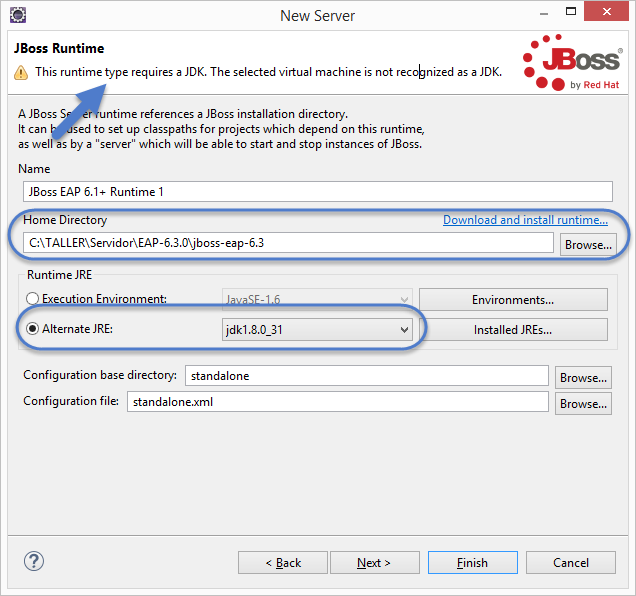Select the Execution Environment radio button

pos(32,299)
